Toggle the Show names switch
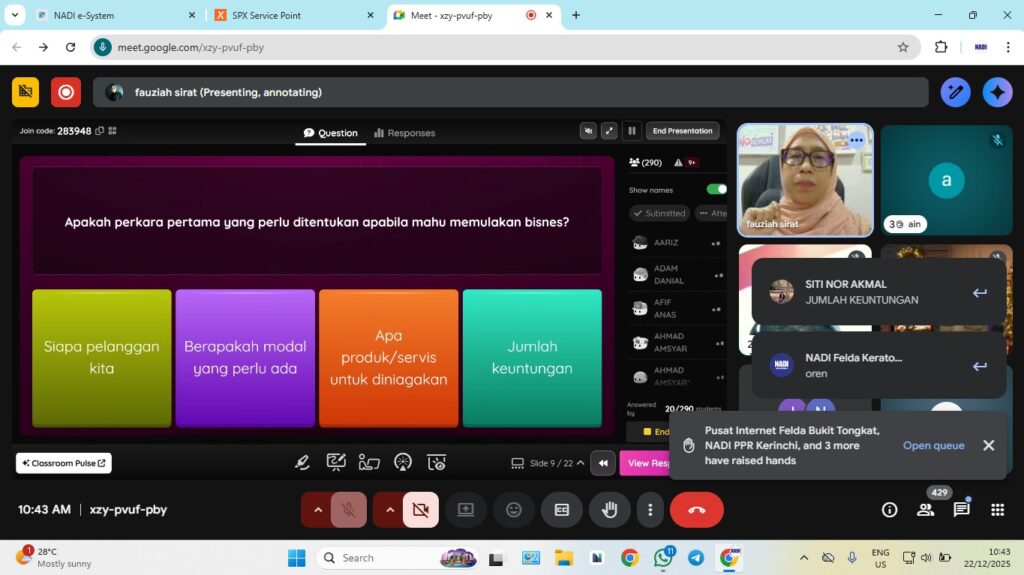This screenshot has width=1024, height=575. click(x=716, y=189)
